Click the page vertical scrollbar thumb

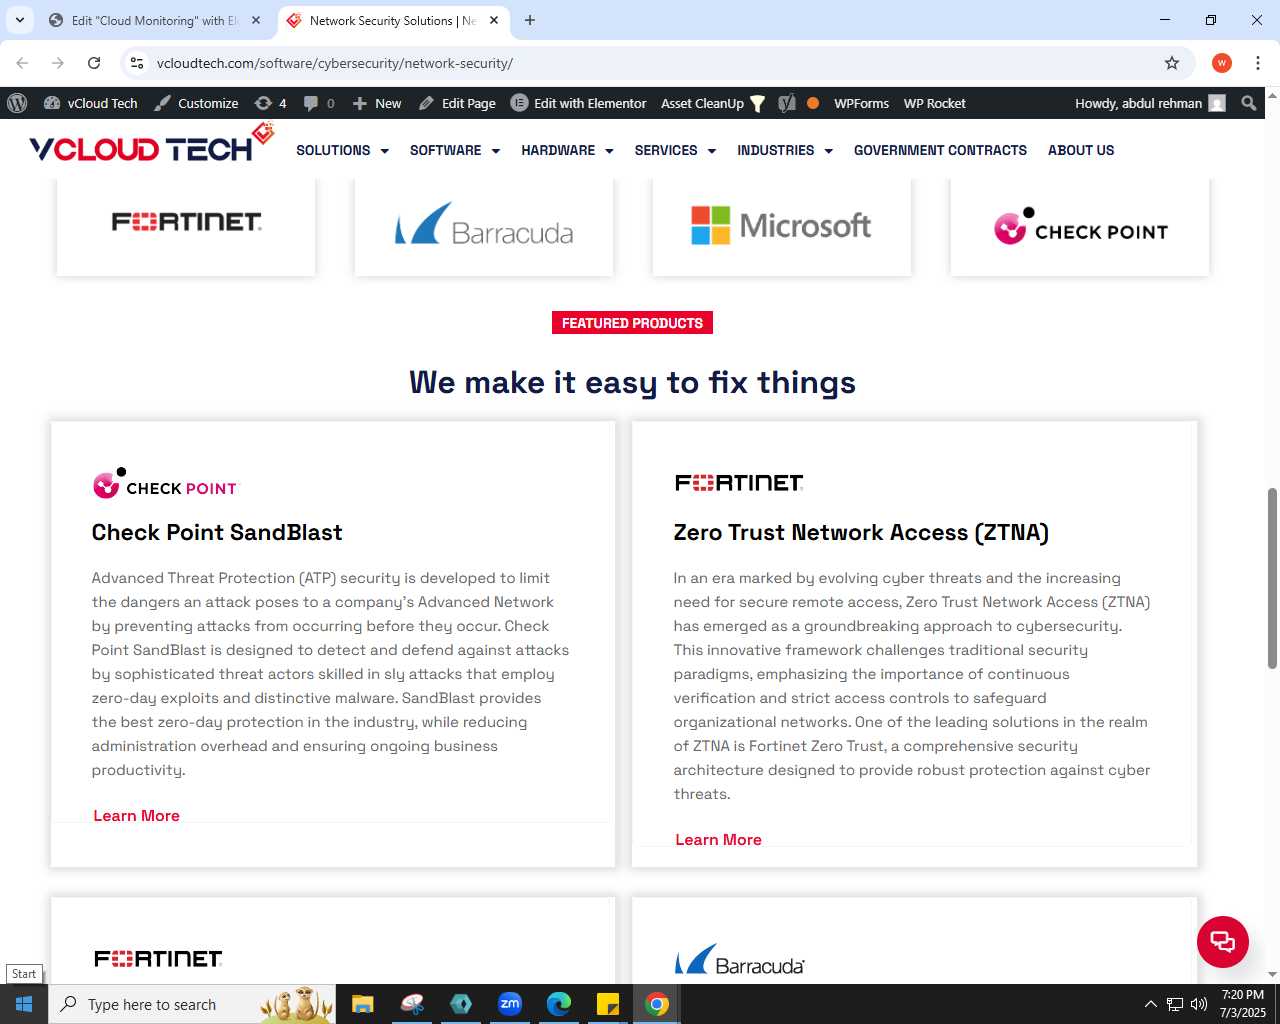(1272, 578)
